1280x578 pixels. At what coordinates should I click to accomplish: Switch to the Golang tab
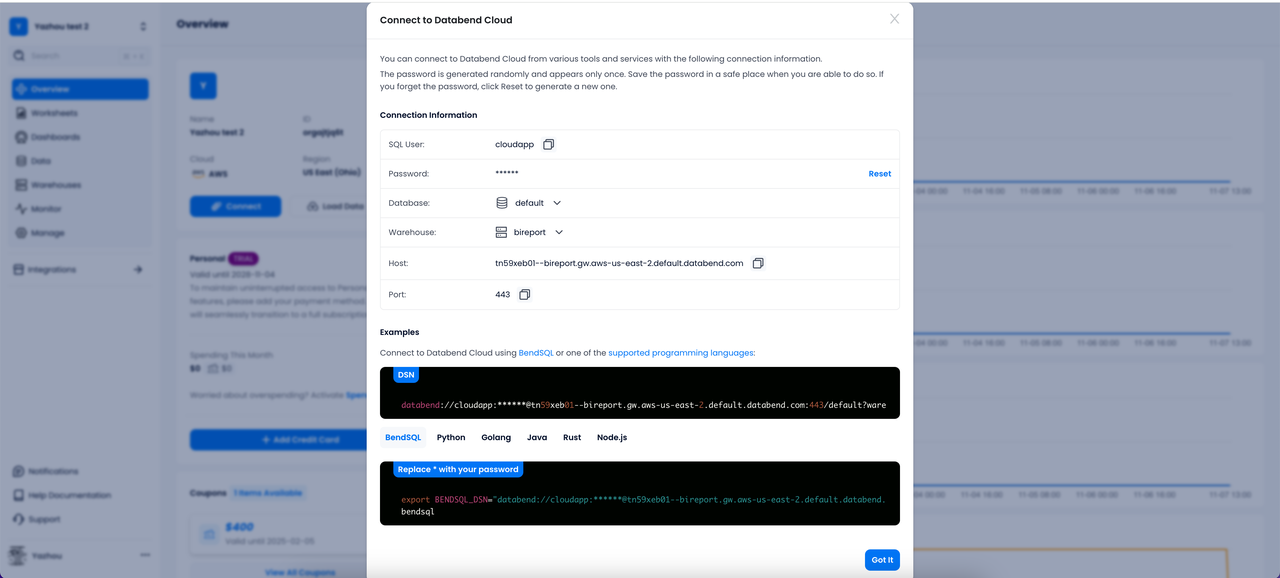pos(496,437)
